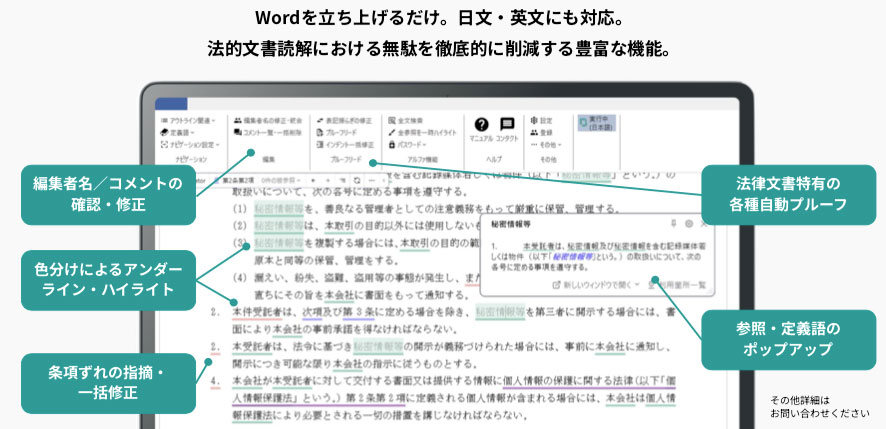Click the lock icon beside パスワード

392,144
